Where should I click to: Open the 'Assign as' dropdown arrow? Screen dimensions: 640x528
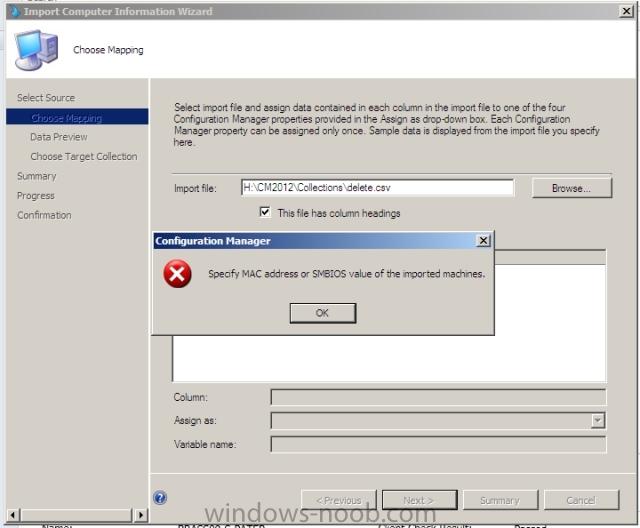coord(598,420)
